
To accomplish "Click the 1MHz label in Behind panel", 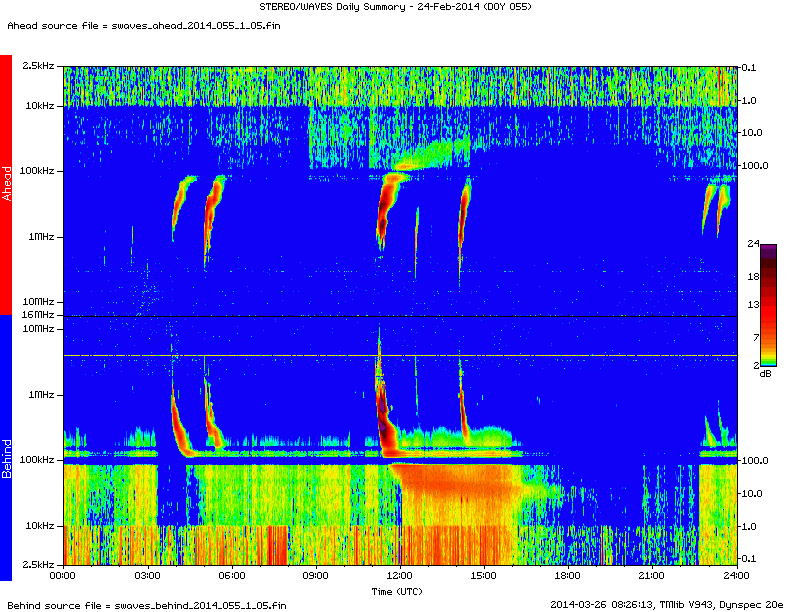I will (41, 394).
